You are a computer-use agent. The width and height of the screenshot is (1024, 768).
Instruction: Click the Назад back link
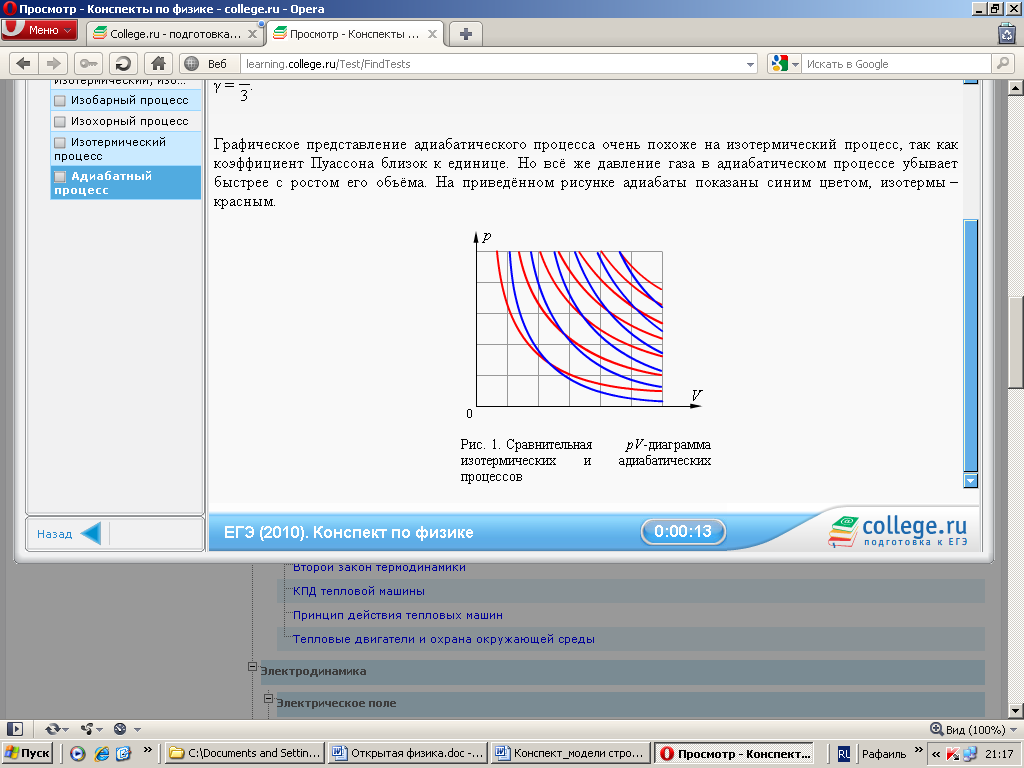[x=54, y=534]
